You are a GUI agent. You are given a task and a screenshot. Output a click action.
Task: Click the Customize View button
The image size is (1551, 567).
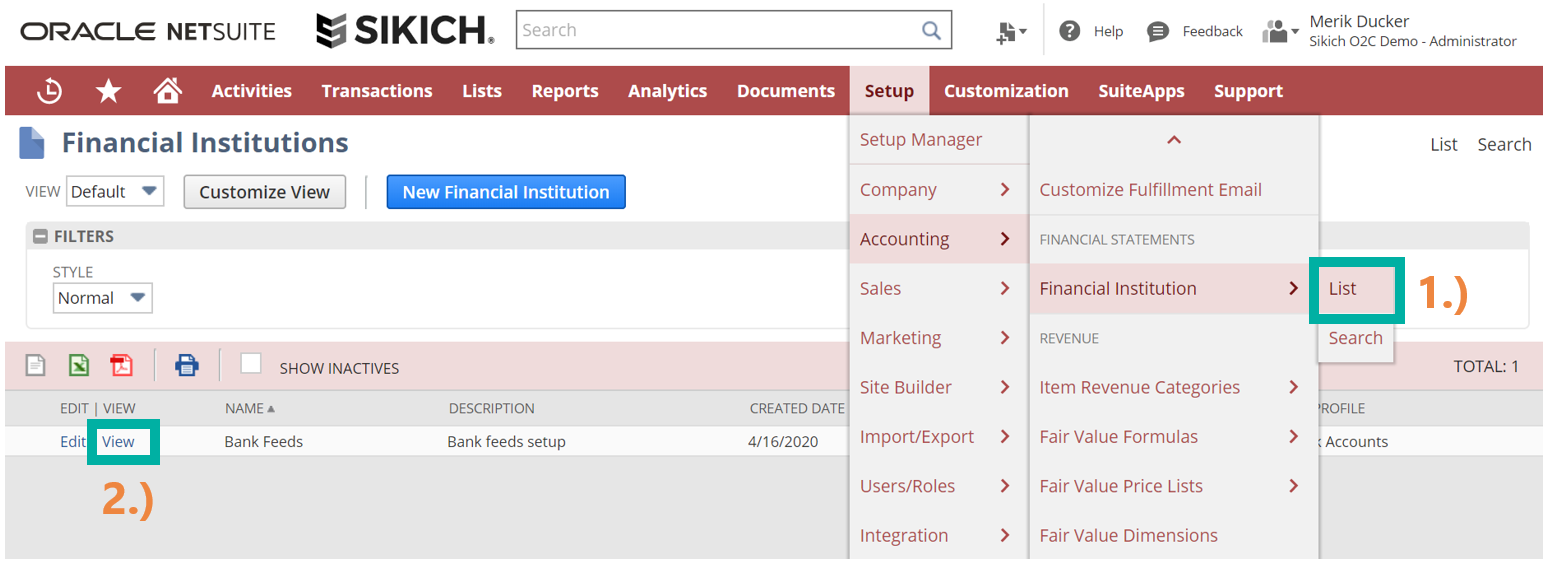coord(264,192)
